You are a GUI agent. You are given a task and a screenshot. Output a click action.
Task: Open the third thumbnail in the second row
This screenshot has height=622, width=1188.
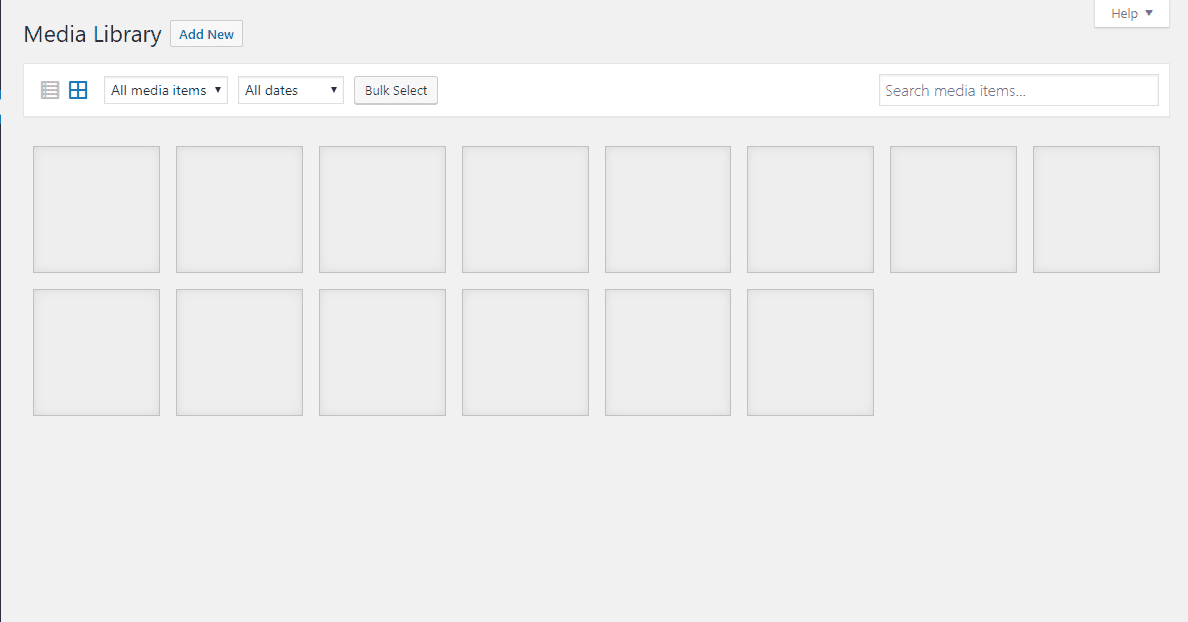point(382,352)
